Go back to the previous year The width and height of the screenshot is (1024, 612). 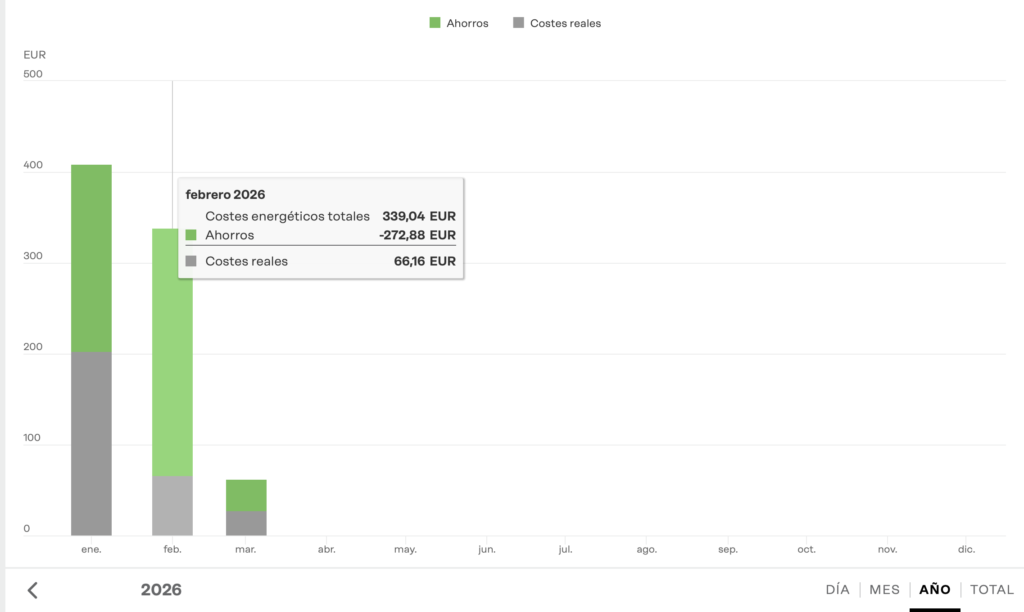pos(32,590)
